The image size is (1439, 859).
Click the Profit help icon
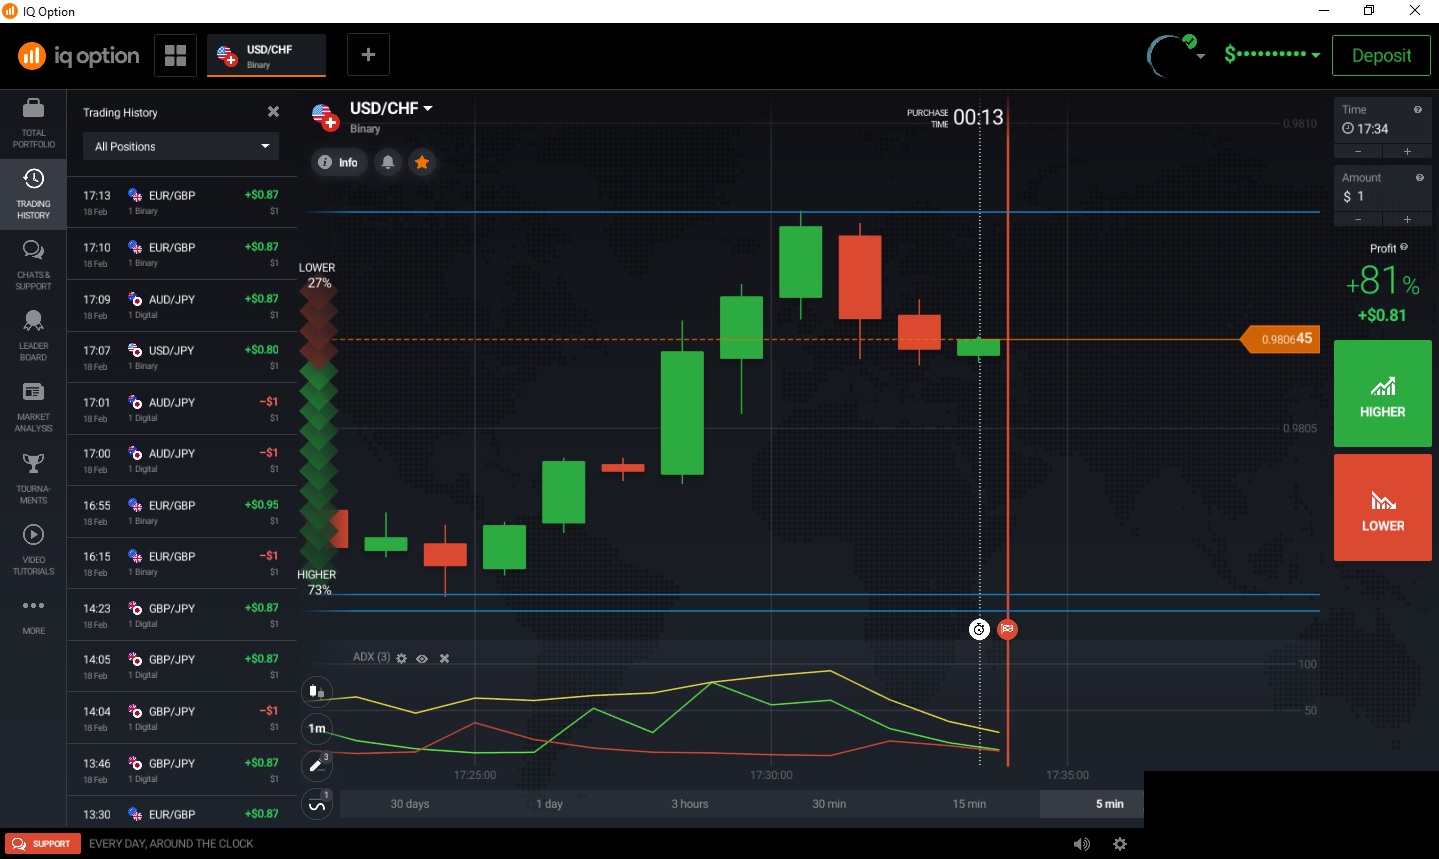click(x=1404, y=247)
